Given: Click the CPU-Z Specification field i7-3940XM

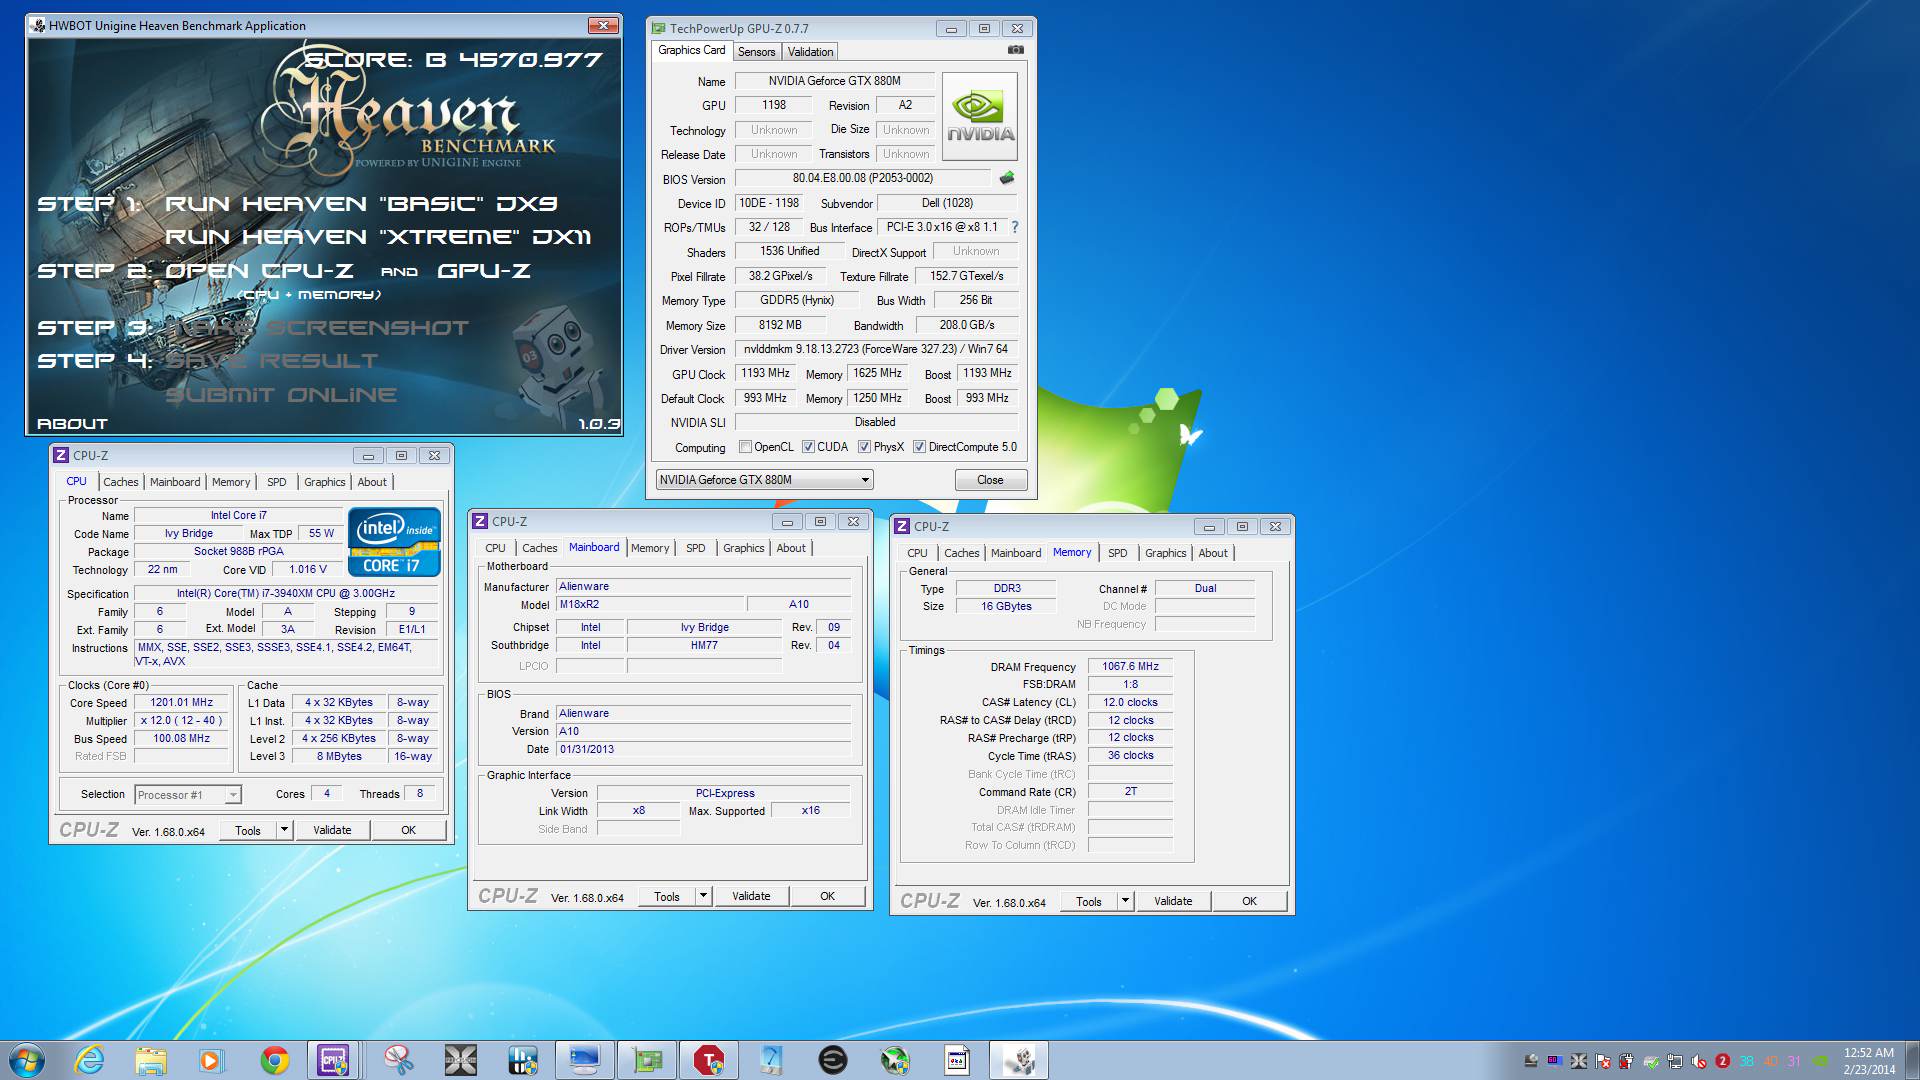Looking at the screenshot, I should (286, 593).
